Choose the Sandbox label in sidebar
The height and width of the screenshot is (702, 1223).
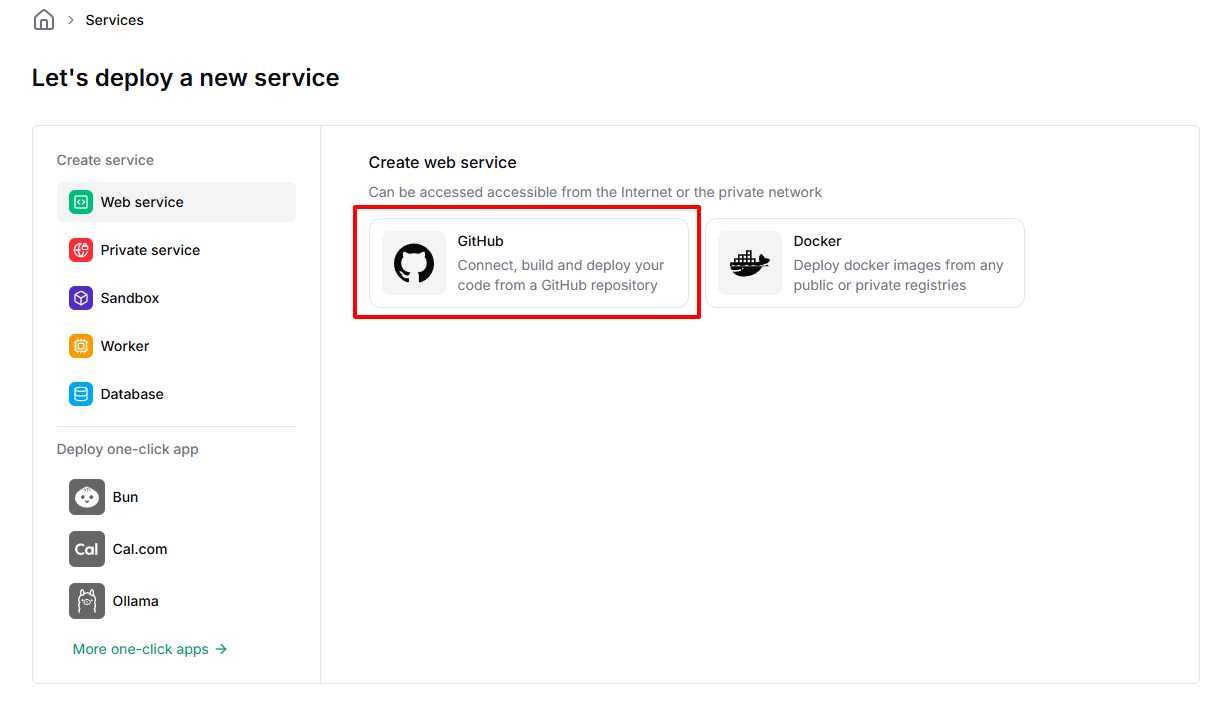(130, 298)
